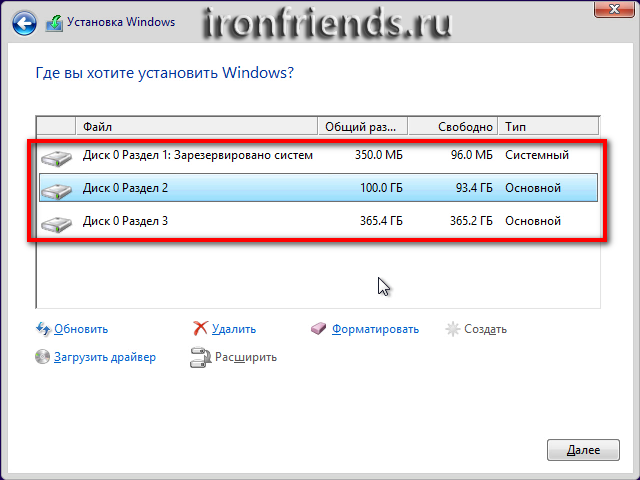Screen dimensions: 640x480
Task: Click the drive icon for Partition 1
Action: coord(57,156)
